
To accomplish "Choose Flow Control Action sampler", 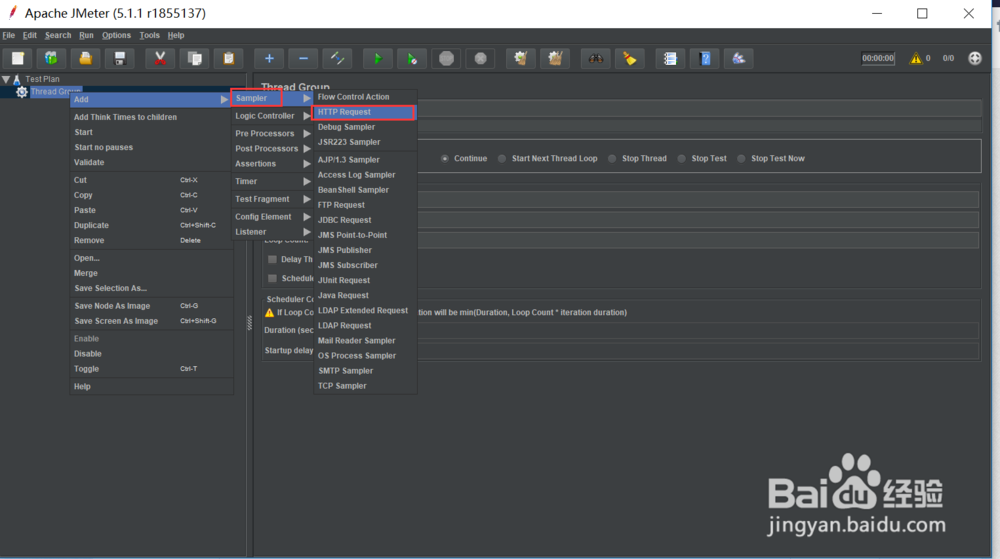I will [x=365, y=97].
